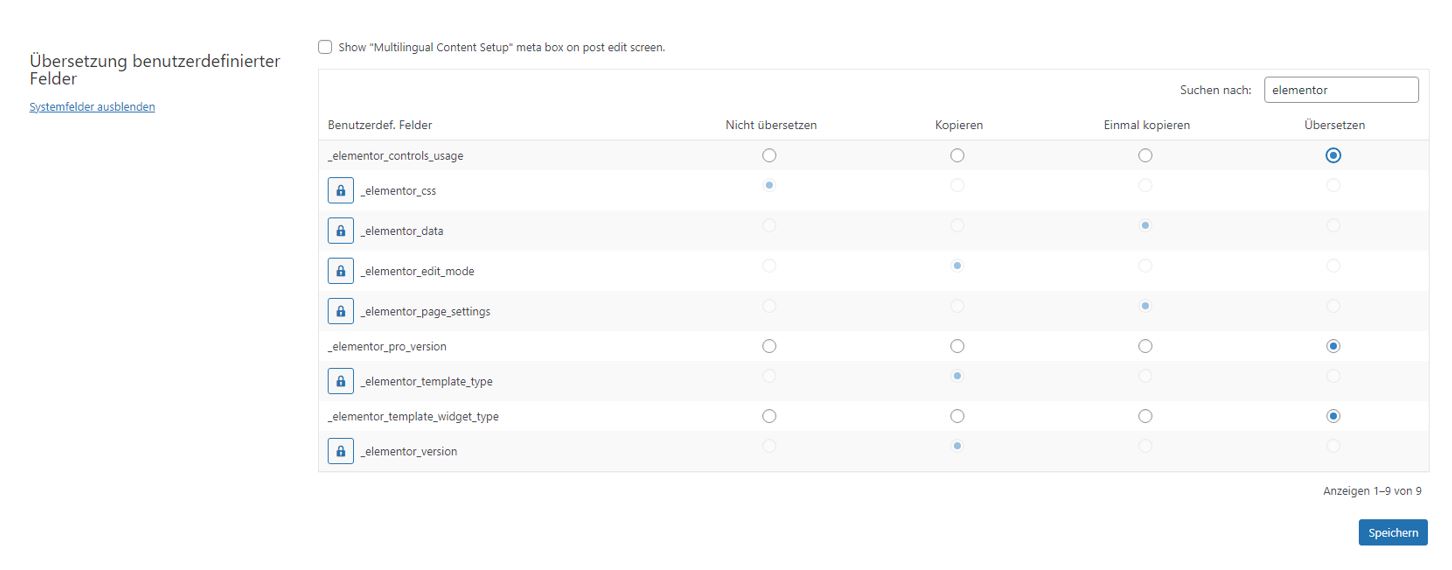
Task: Click the Benutzerdef. Felder column header
Action: click(380, 125)
